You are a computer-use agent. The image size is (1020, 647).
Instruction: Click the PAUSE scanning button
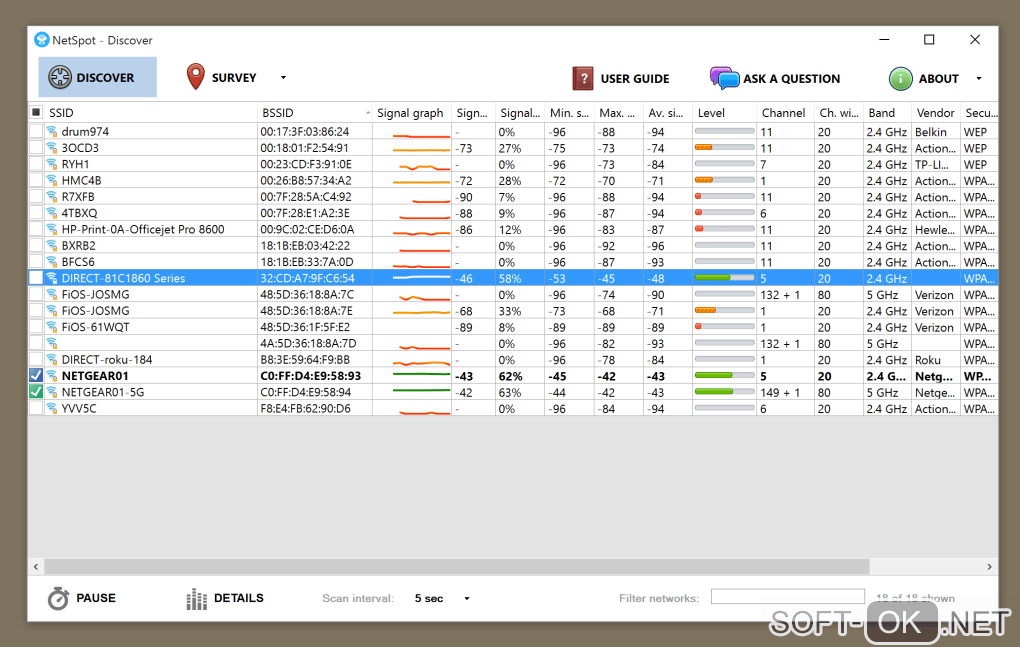coord(96,598)
